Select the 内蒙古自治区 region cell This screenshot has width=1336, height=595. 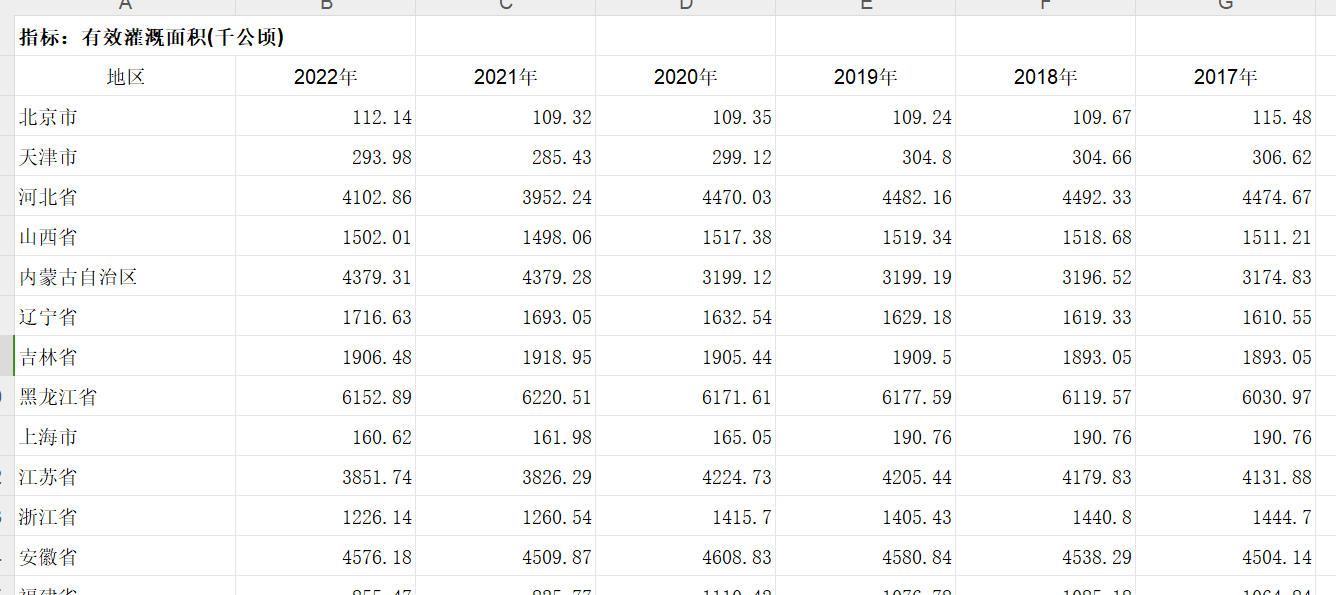pos(78,277)
